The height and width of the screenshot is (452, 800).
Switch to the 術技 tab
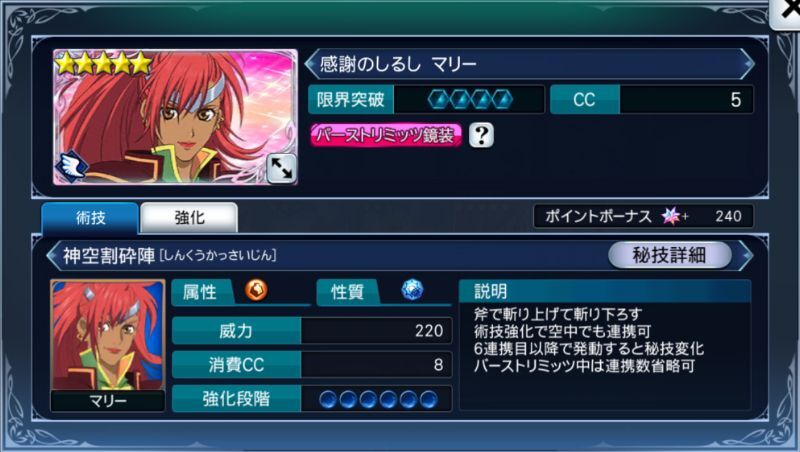[x=90, y=218]
